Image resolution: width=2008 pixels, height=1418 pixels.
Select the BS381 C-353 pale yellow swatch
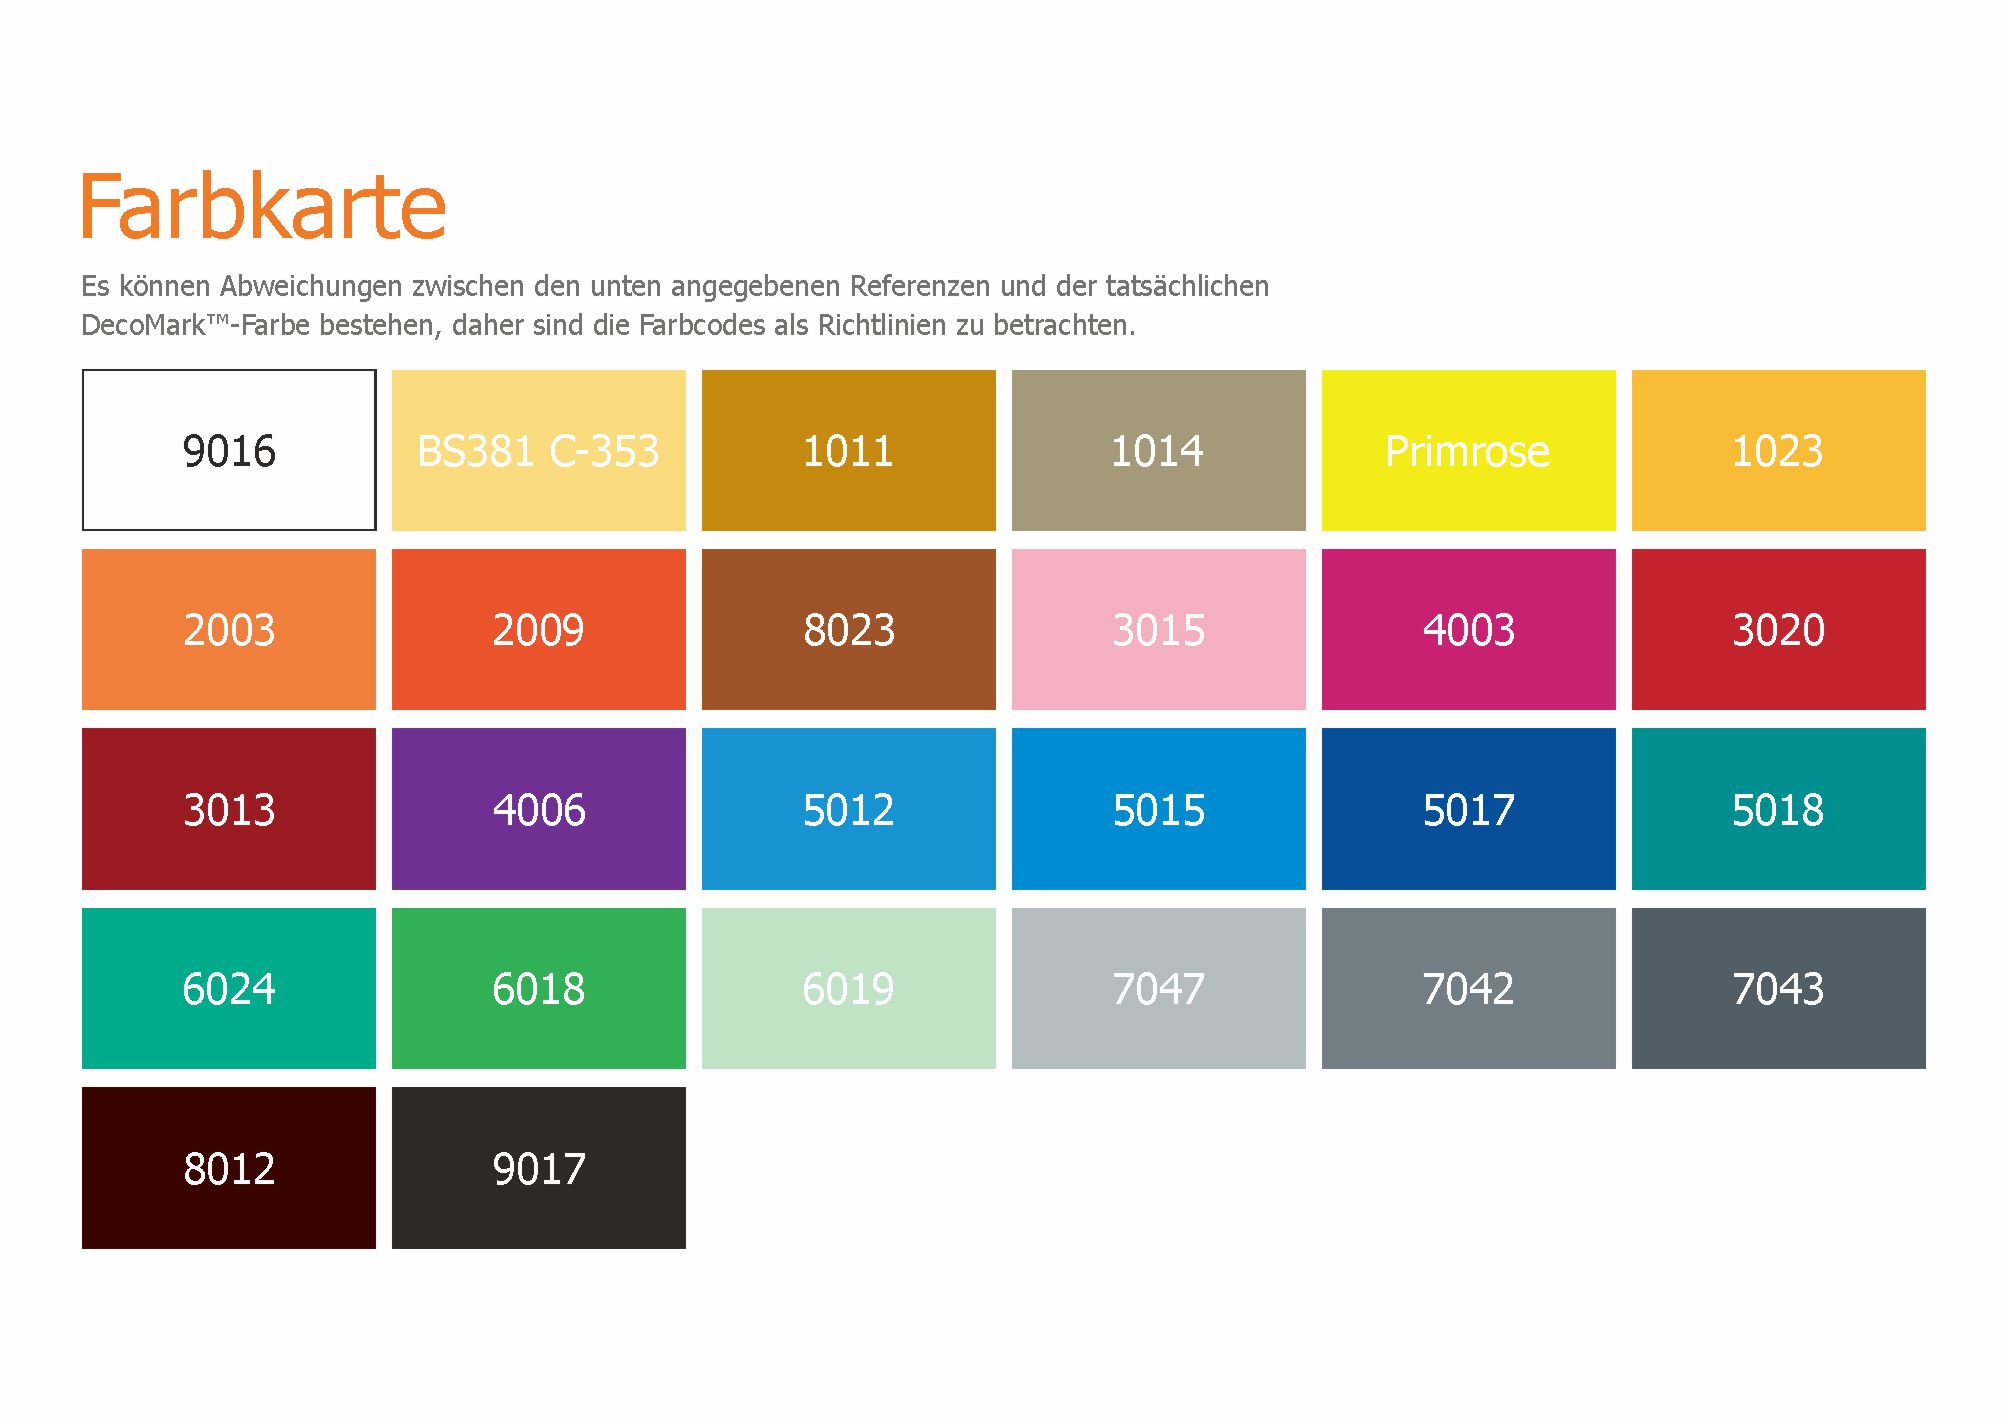pyautogui.click(x=538, y=450)
